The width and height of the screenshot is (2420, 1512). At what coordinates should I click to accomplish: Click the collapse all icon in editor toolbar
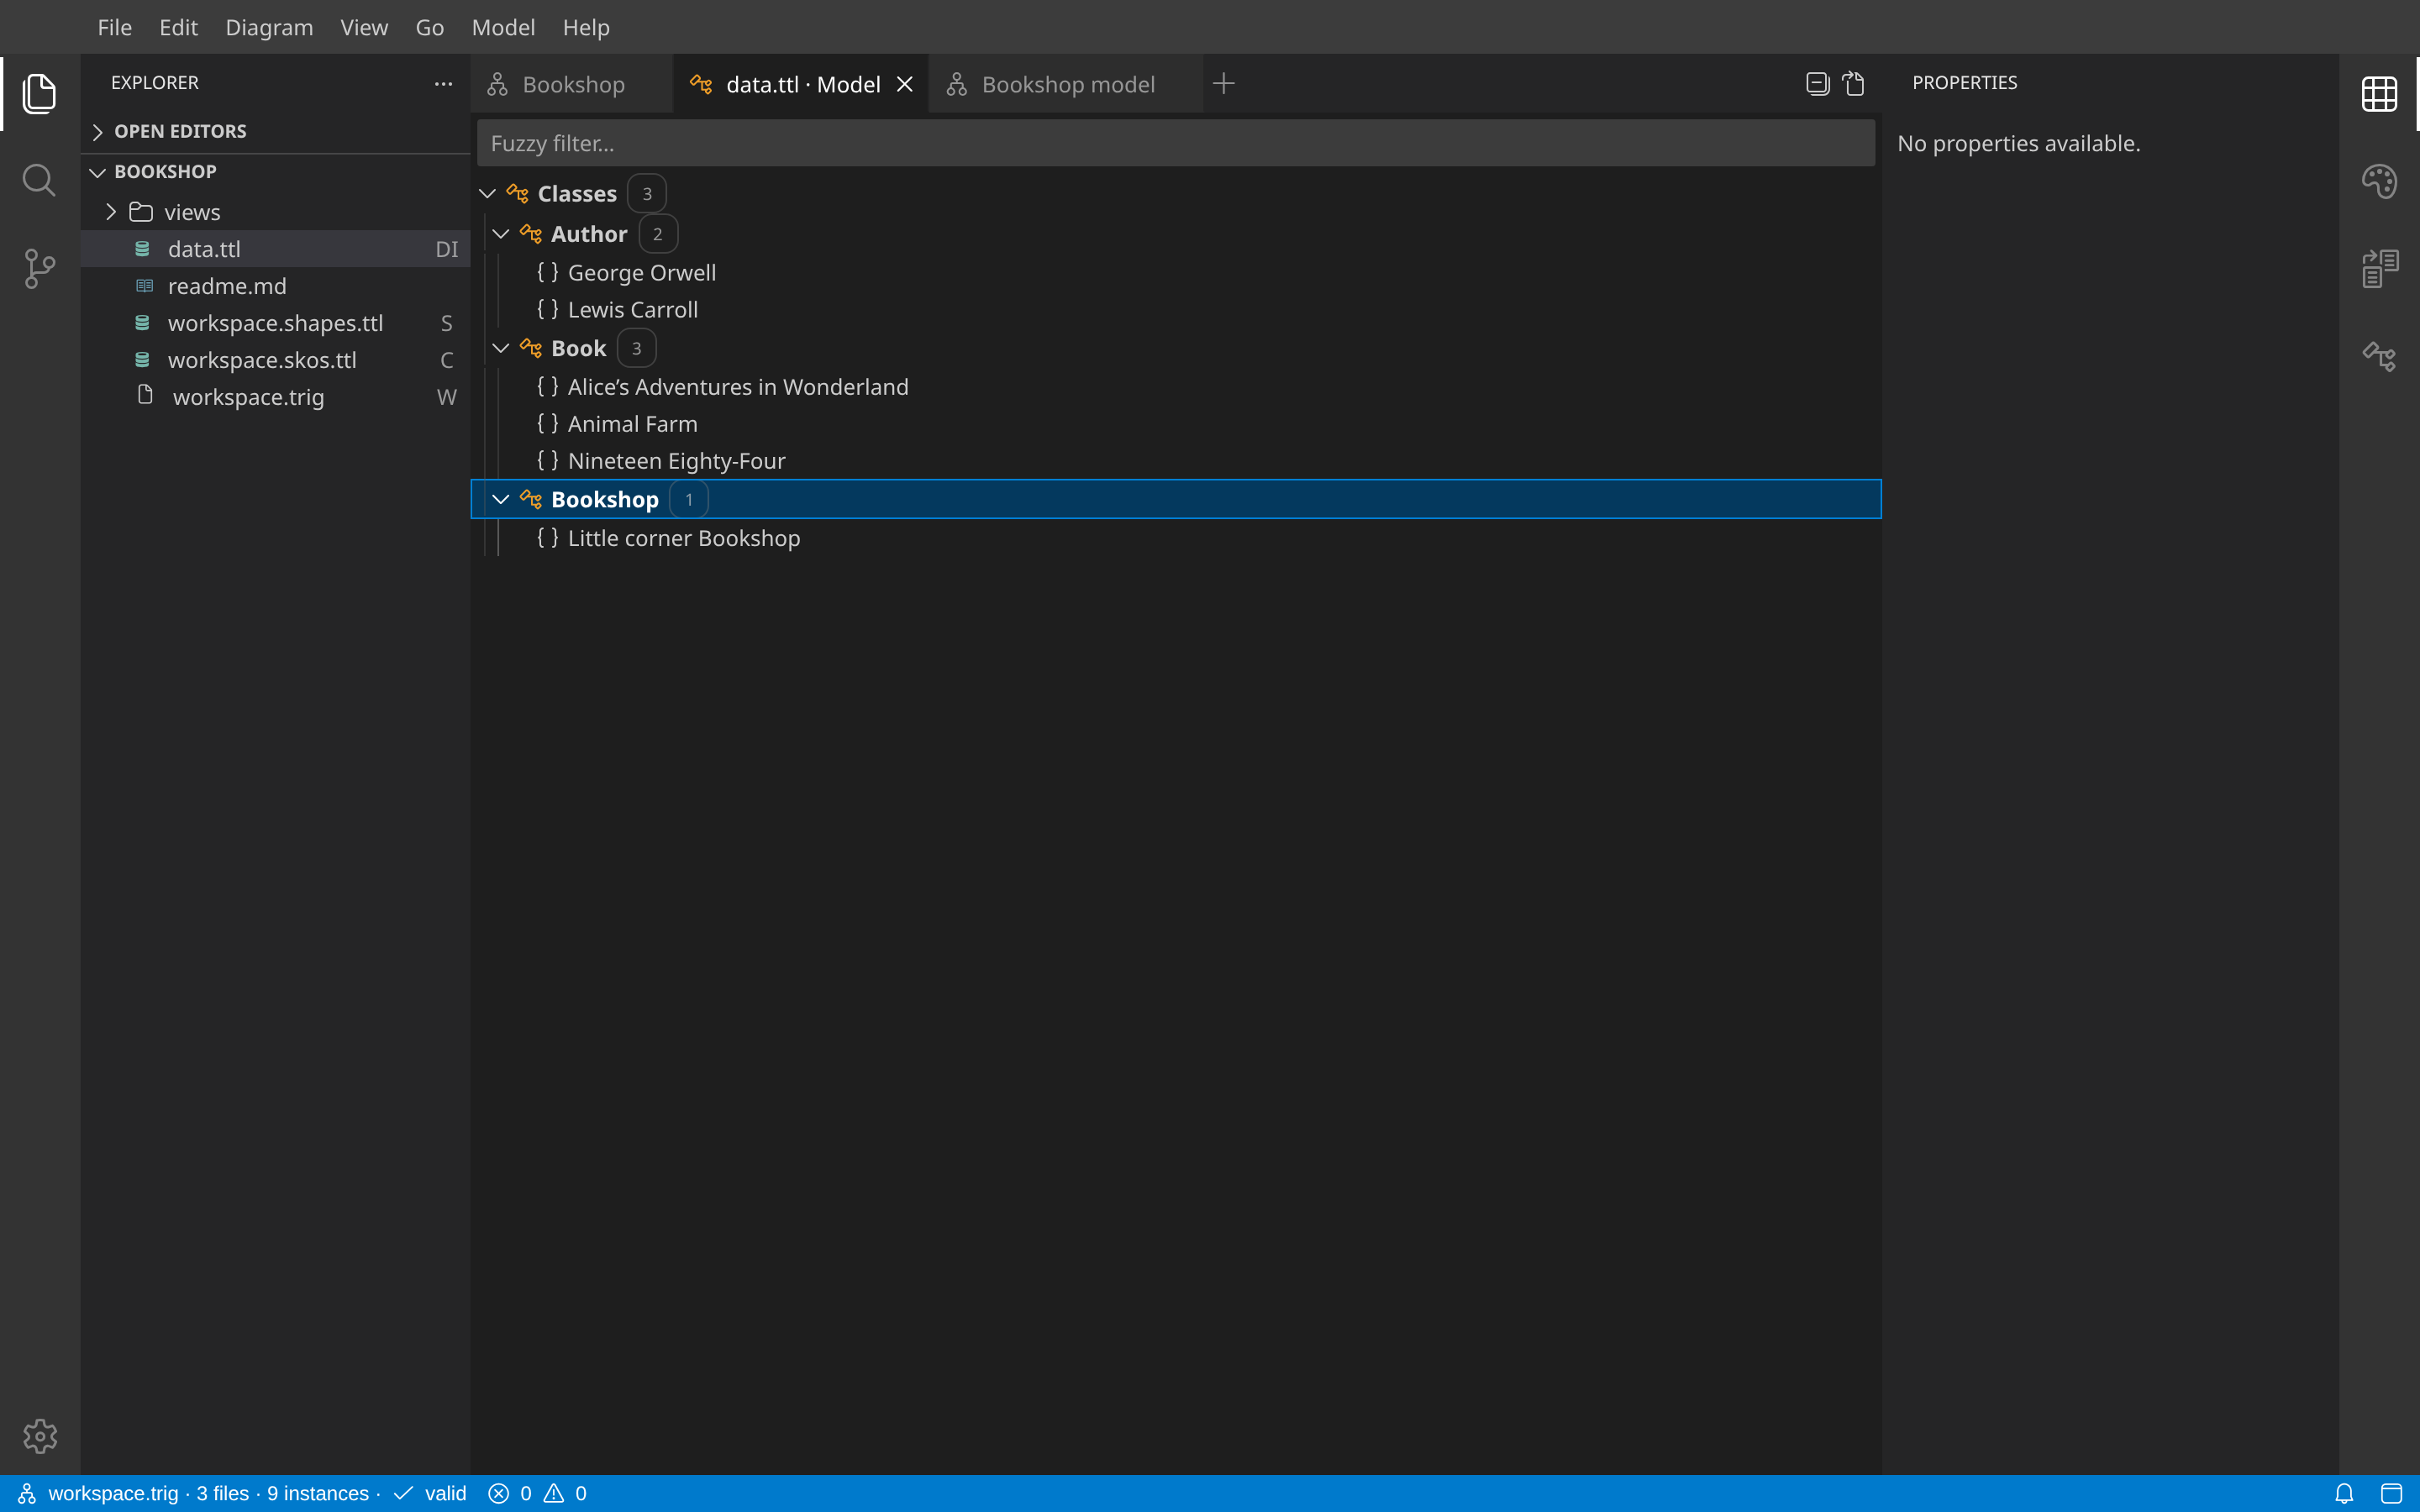[x=1817, y=84]
